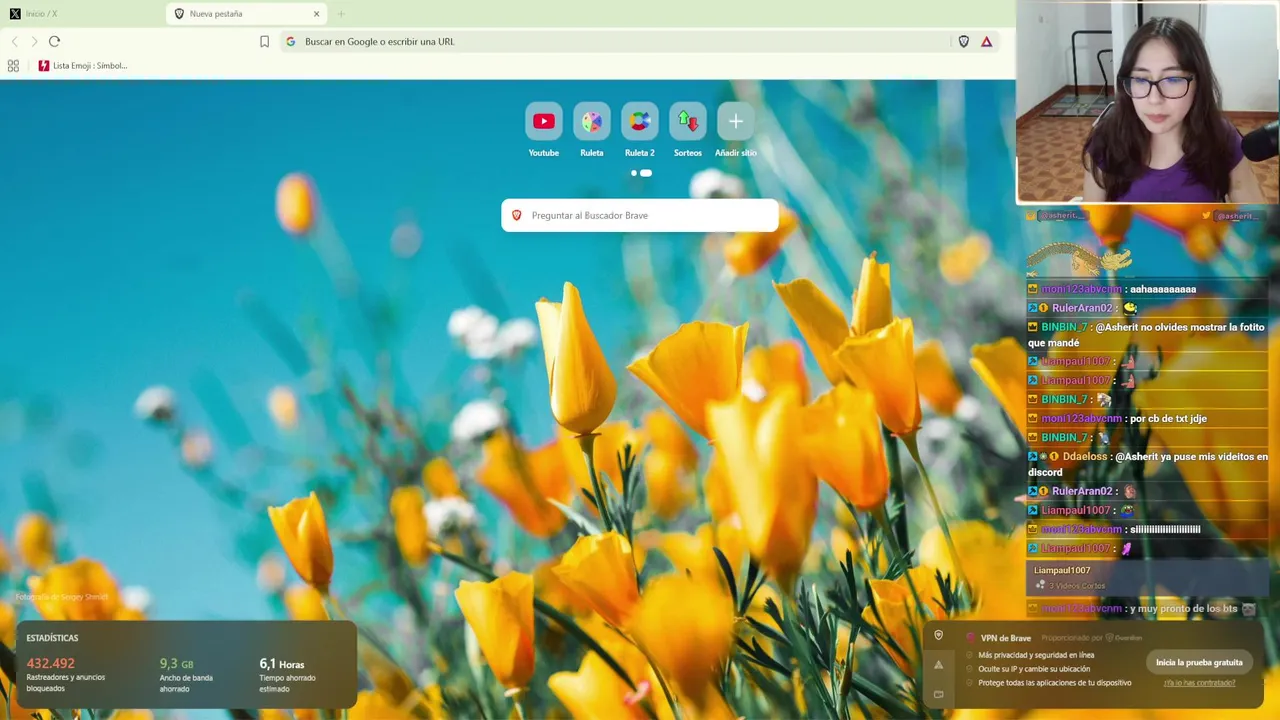Open the Ruleta shortcut tile
1280x720 pixels.
(x=592, y=121)
